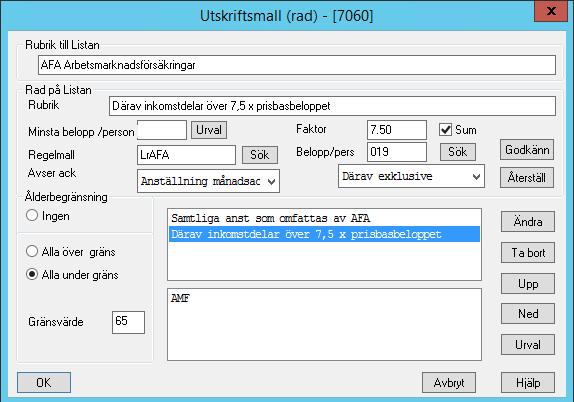Screen dimensions: 574x402
Task: Cancel with the Avbryt button
Action: [449, 383]
